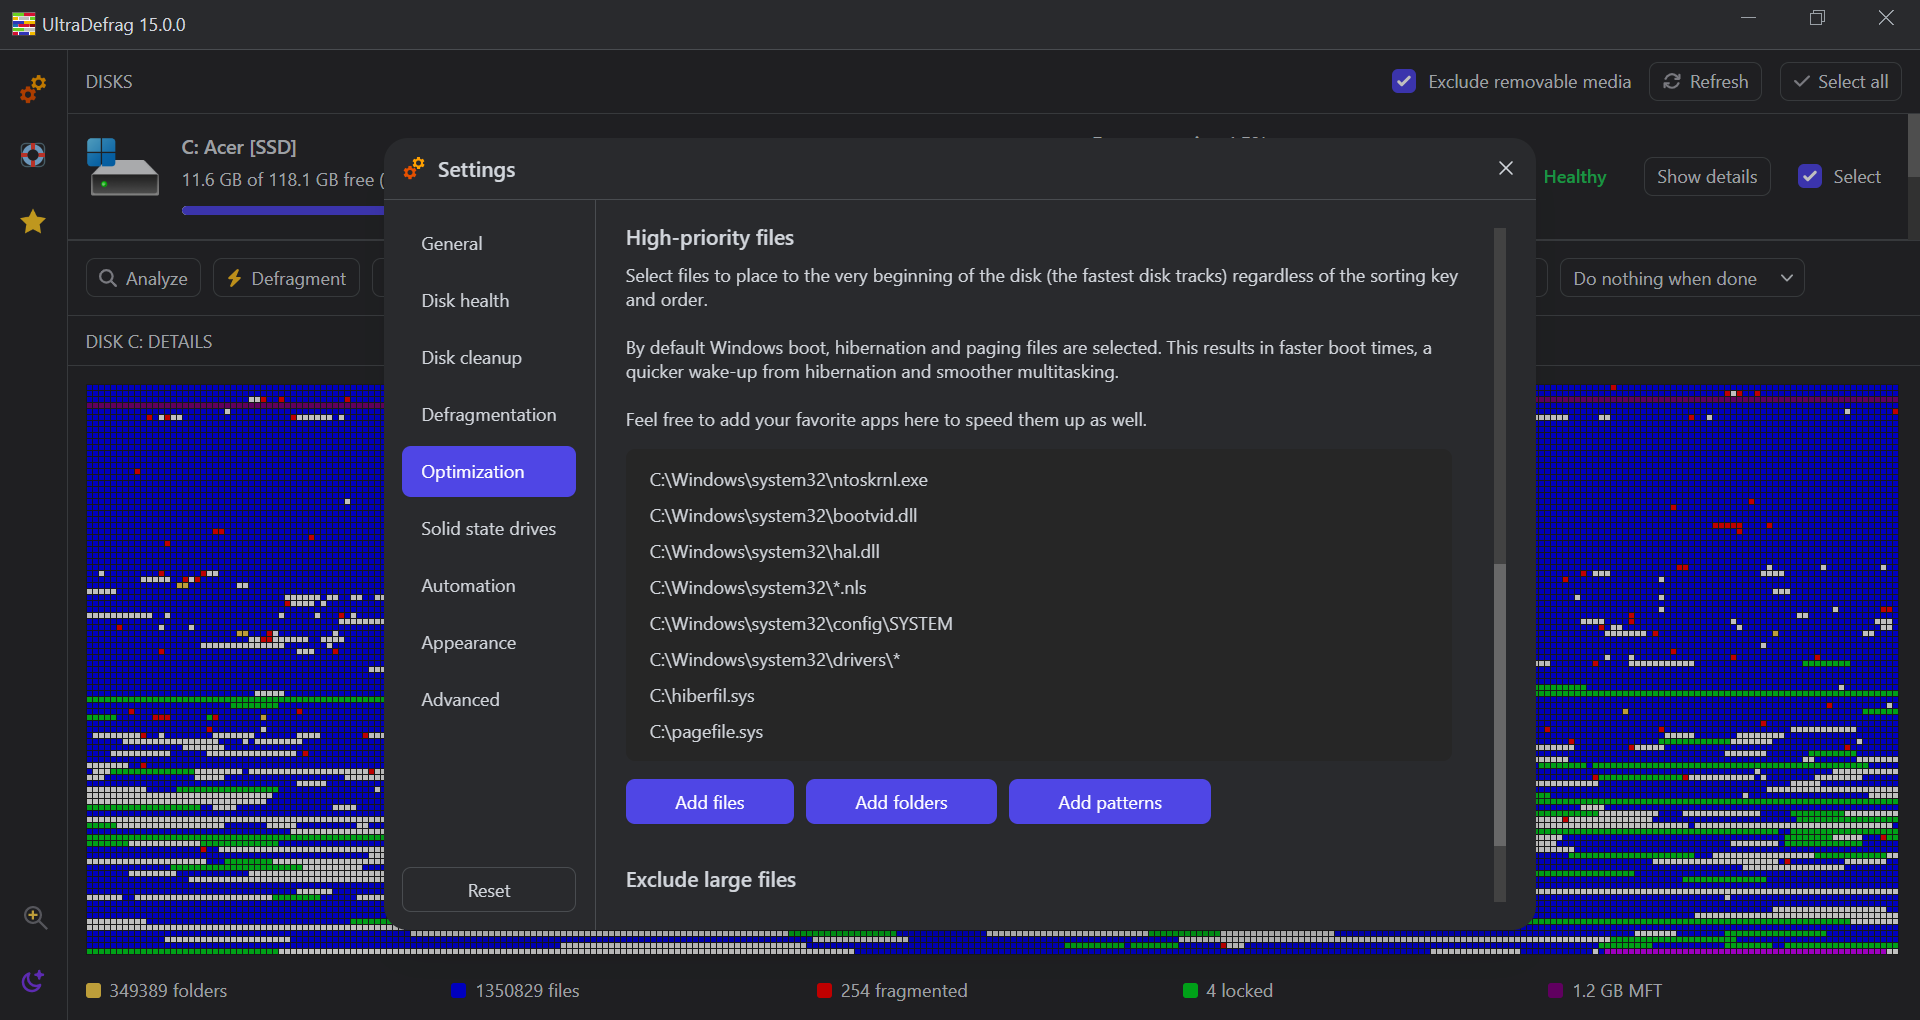The image size is (1920, 1020).
Task: Toggle the Select checkbox for drive C:
Action: pyautogui.click(x=1809, y=176)
